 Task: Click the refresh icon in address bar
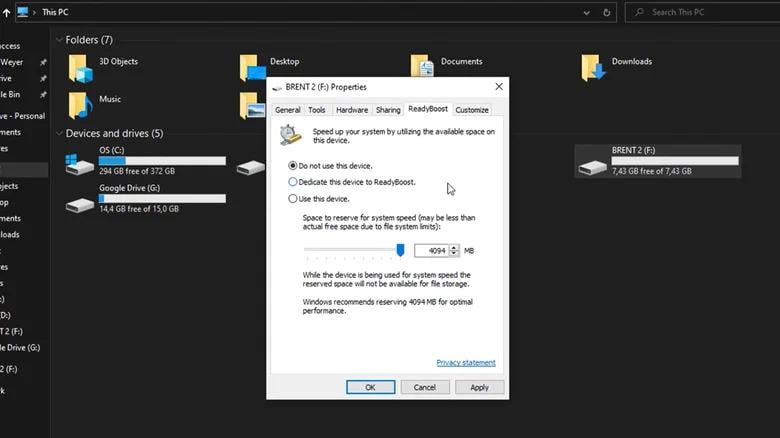(x=607, y=12)
